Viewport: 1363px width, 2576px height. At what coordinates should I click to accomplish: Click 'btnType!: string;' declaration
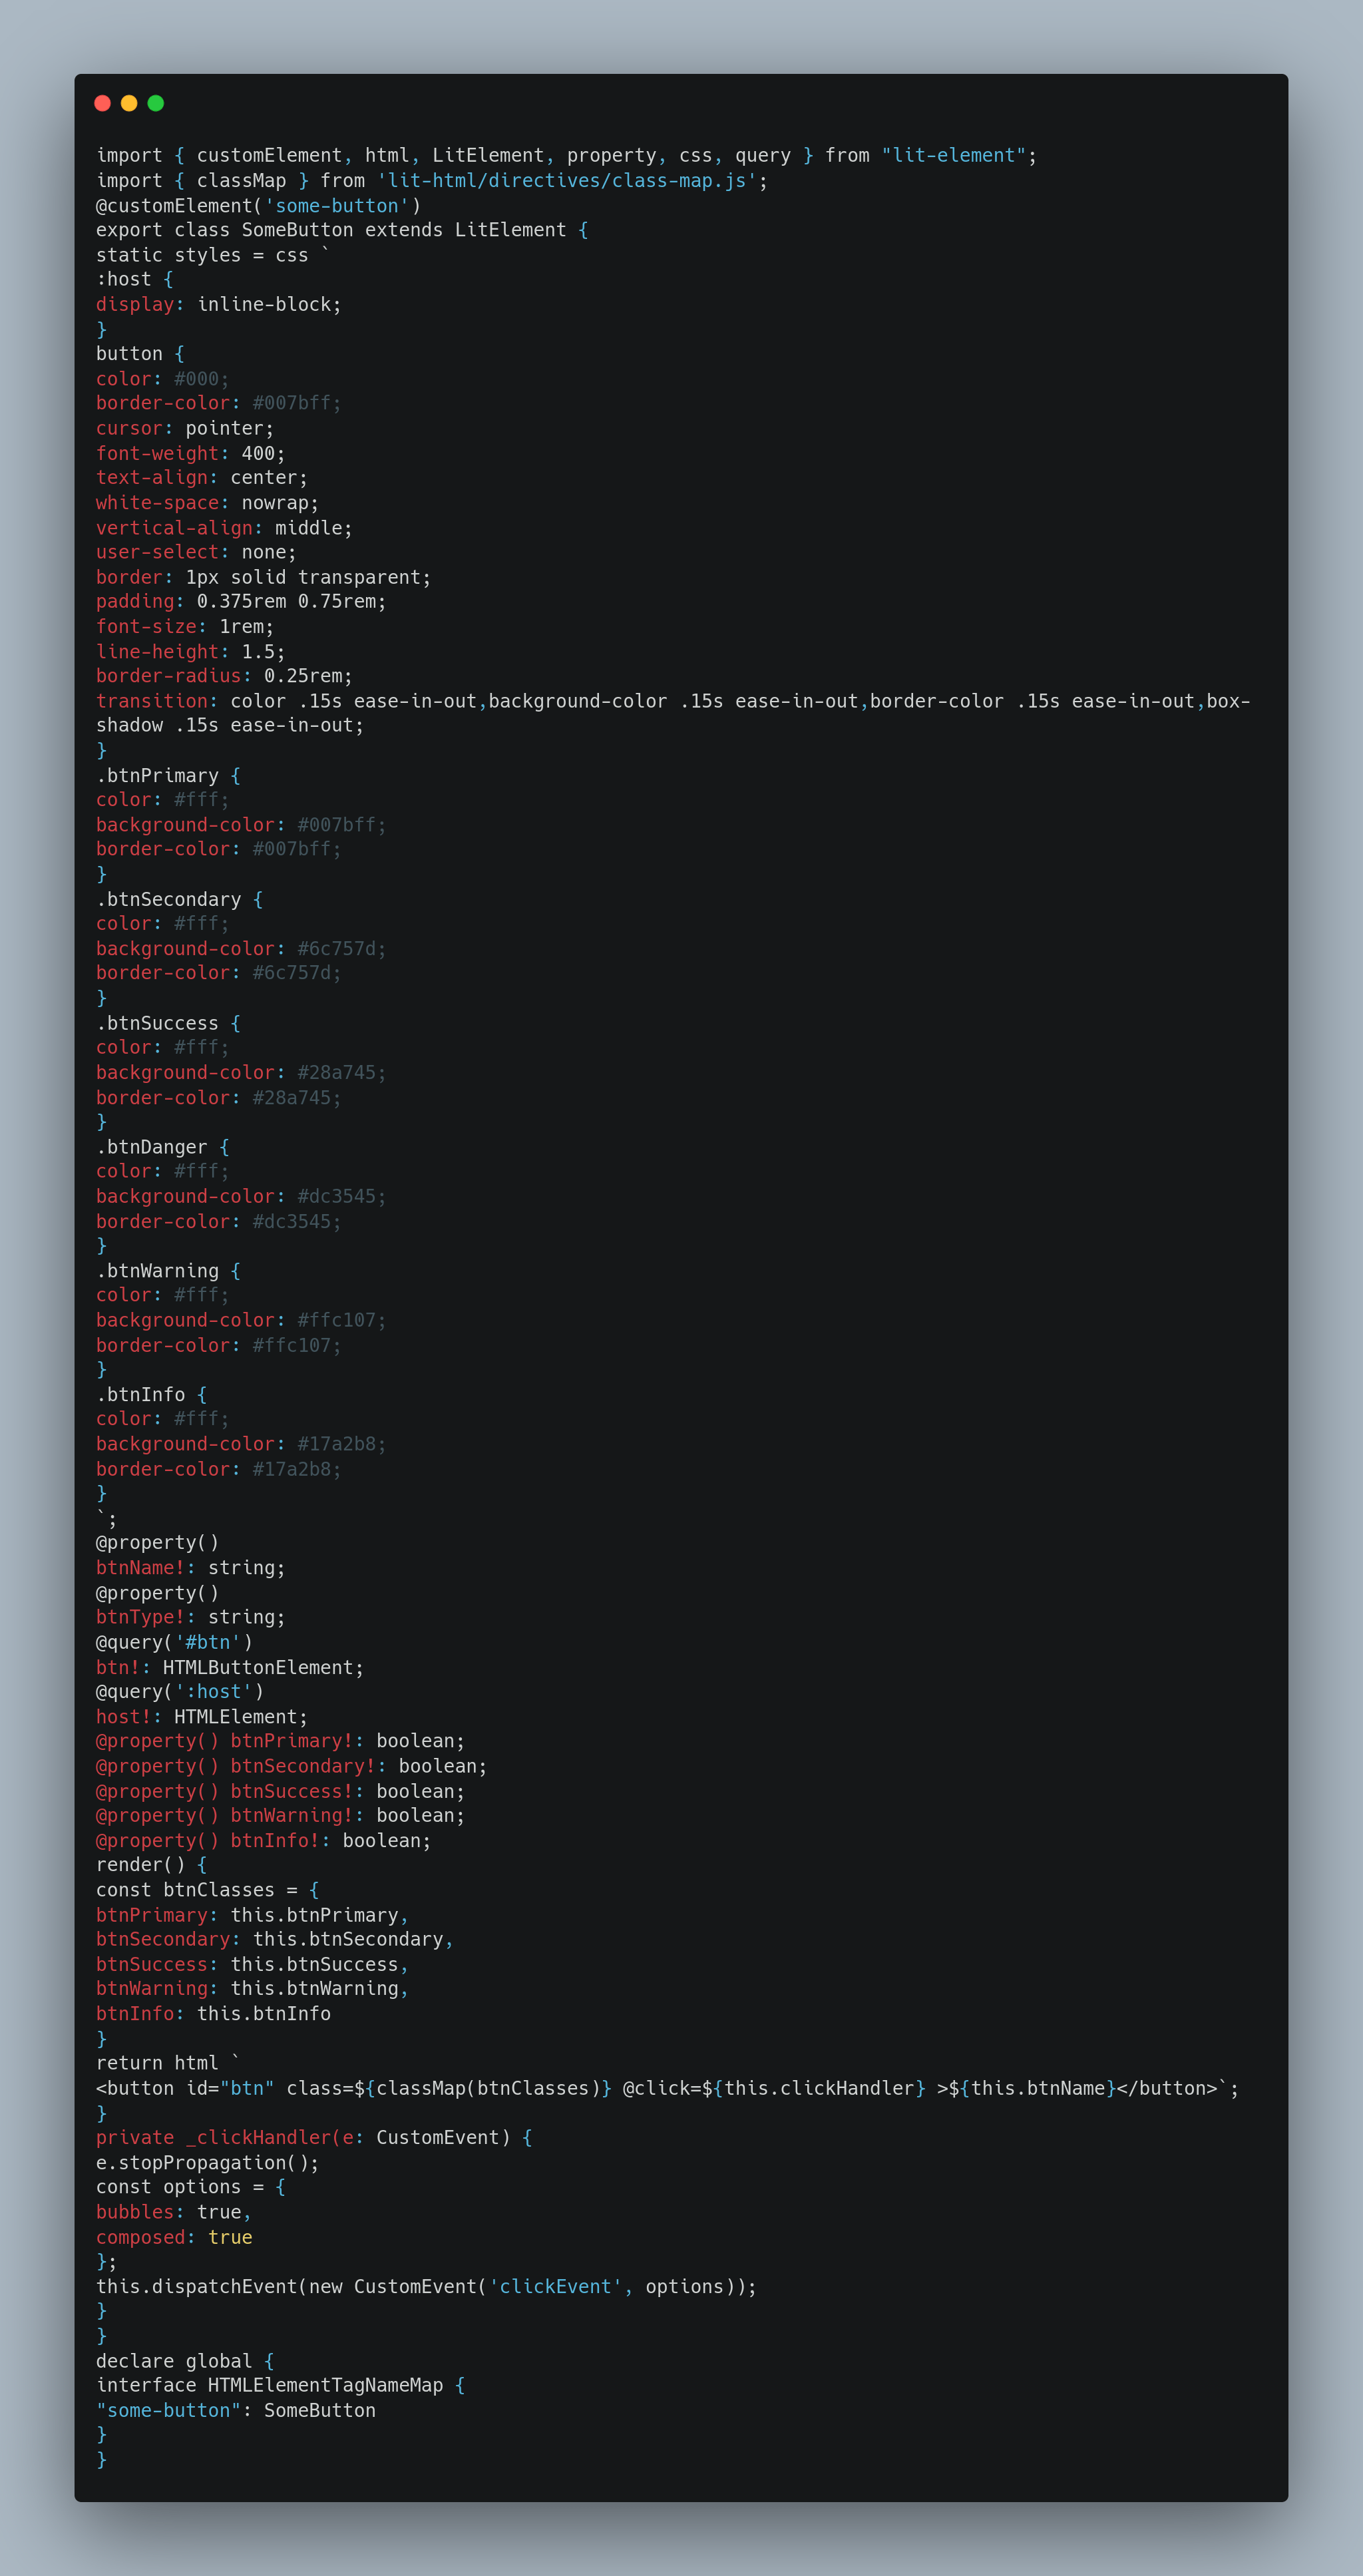coord(191,1617)
